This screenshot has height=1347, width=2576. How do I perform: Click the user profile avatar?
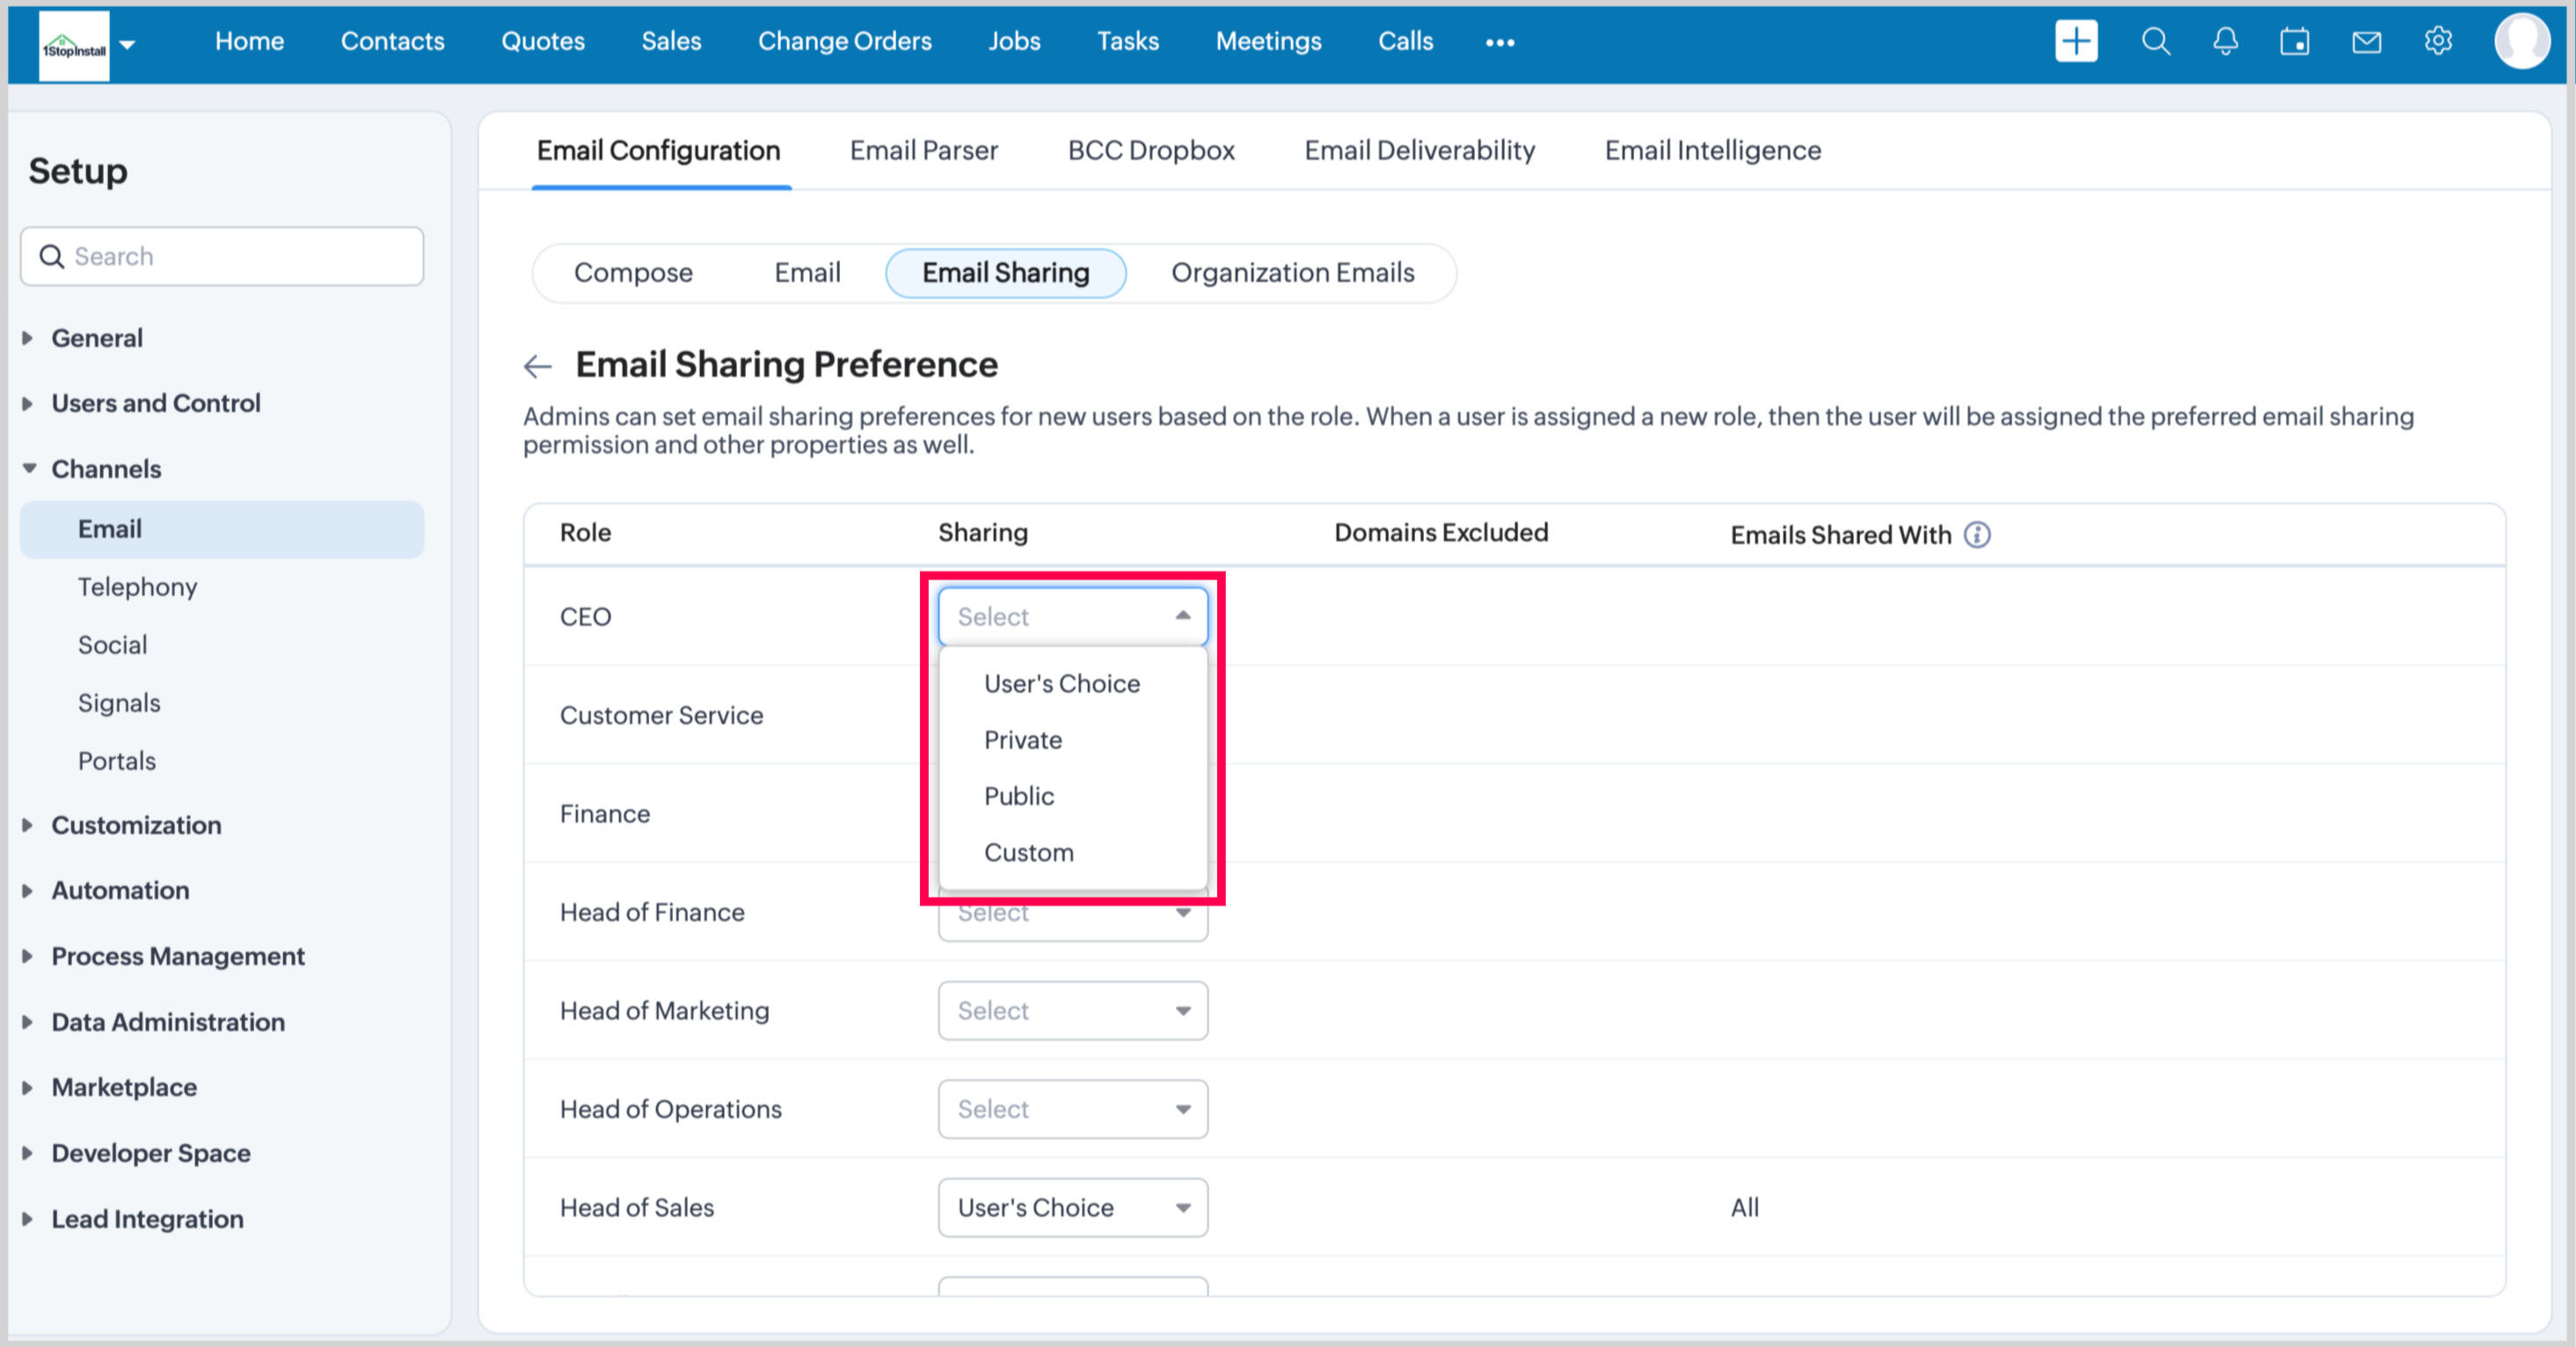[x=2521, y=42]
